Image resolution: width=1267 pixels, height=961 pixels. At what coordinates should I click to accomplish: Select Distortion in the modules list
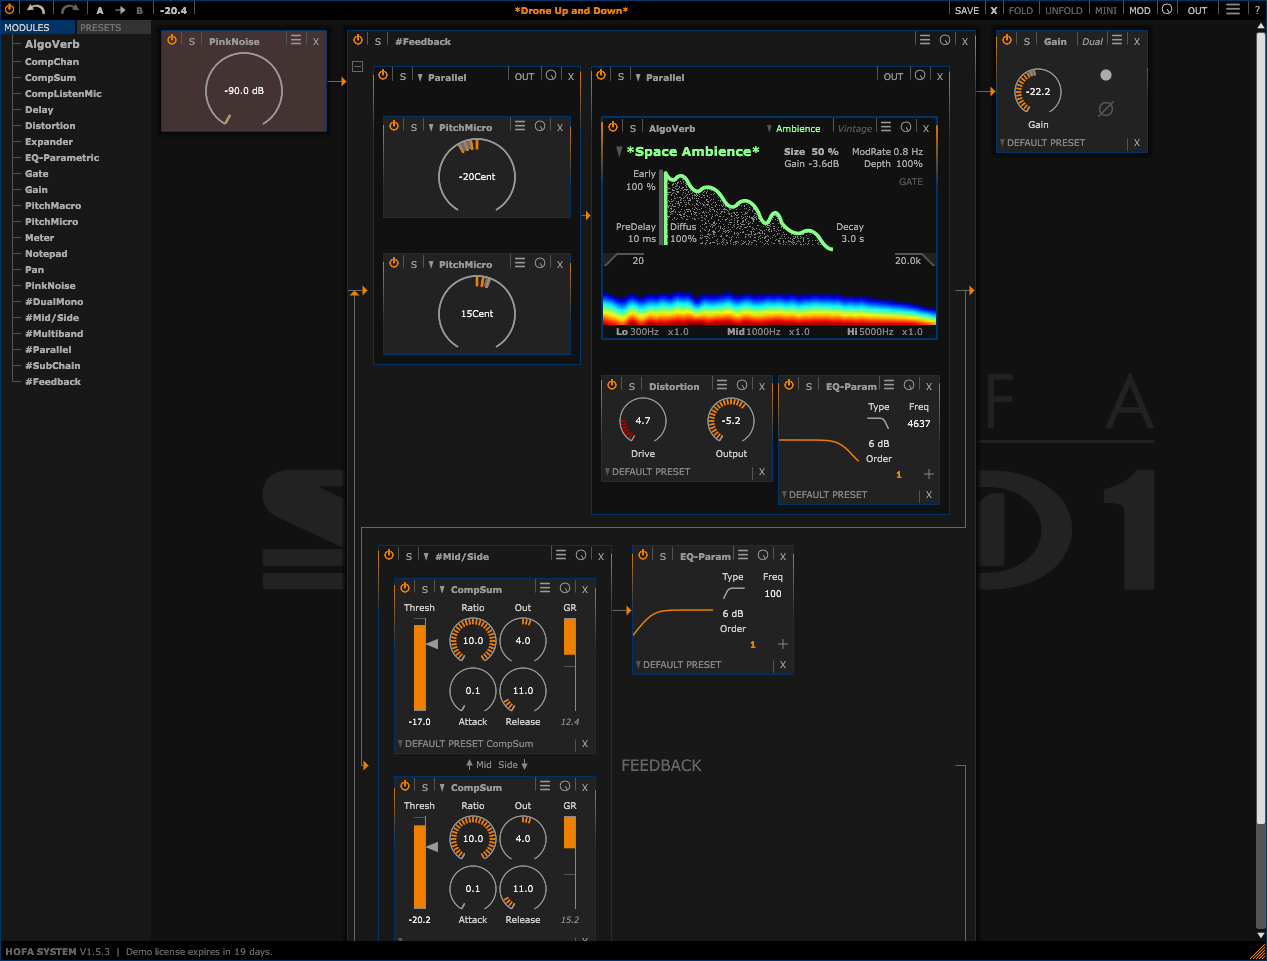[50, 126]
